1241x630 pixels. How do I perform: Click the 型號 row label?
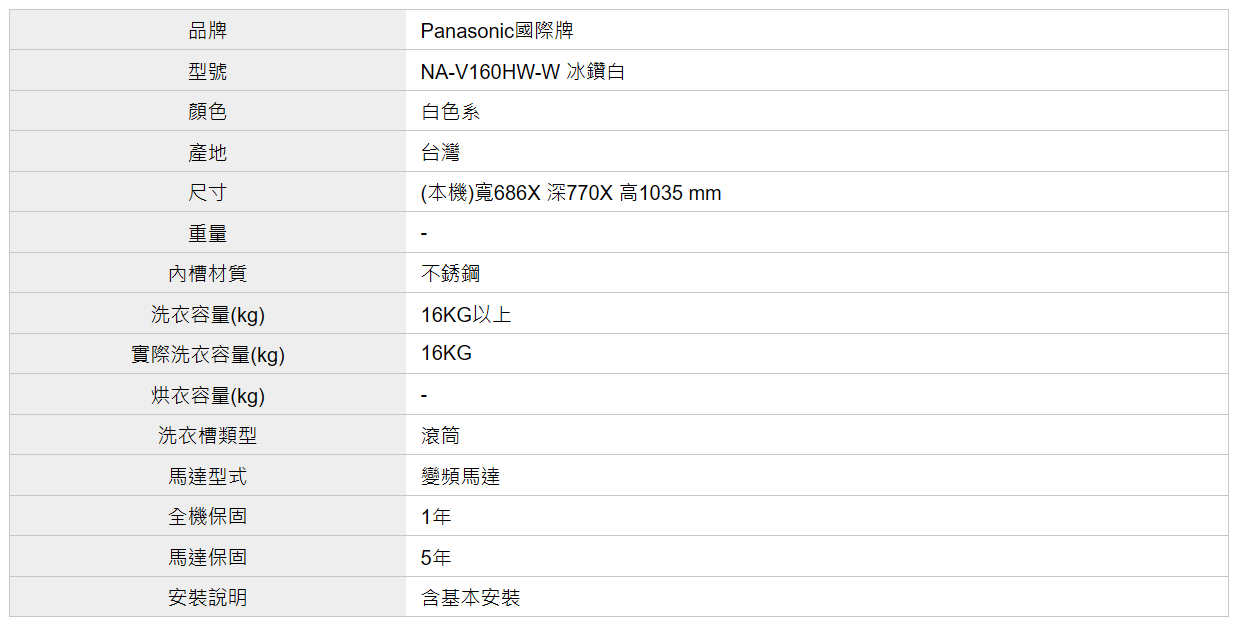pyautogui.click(x=207, y=72)
